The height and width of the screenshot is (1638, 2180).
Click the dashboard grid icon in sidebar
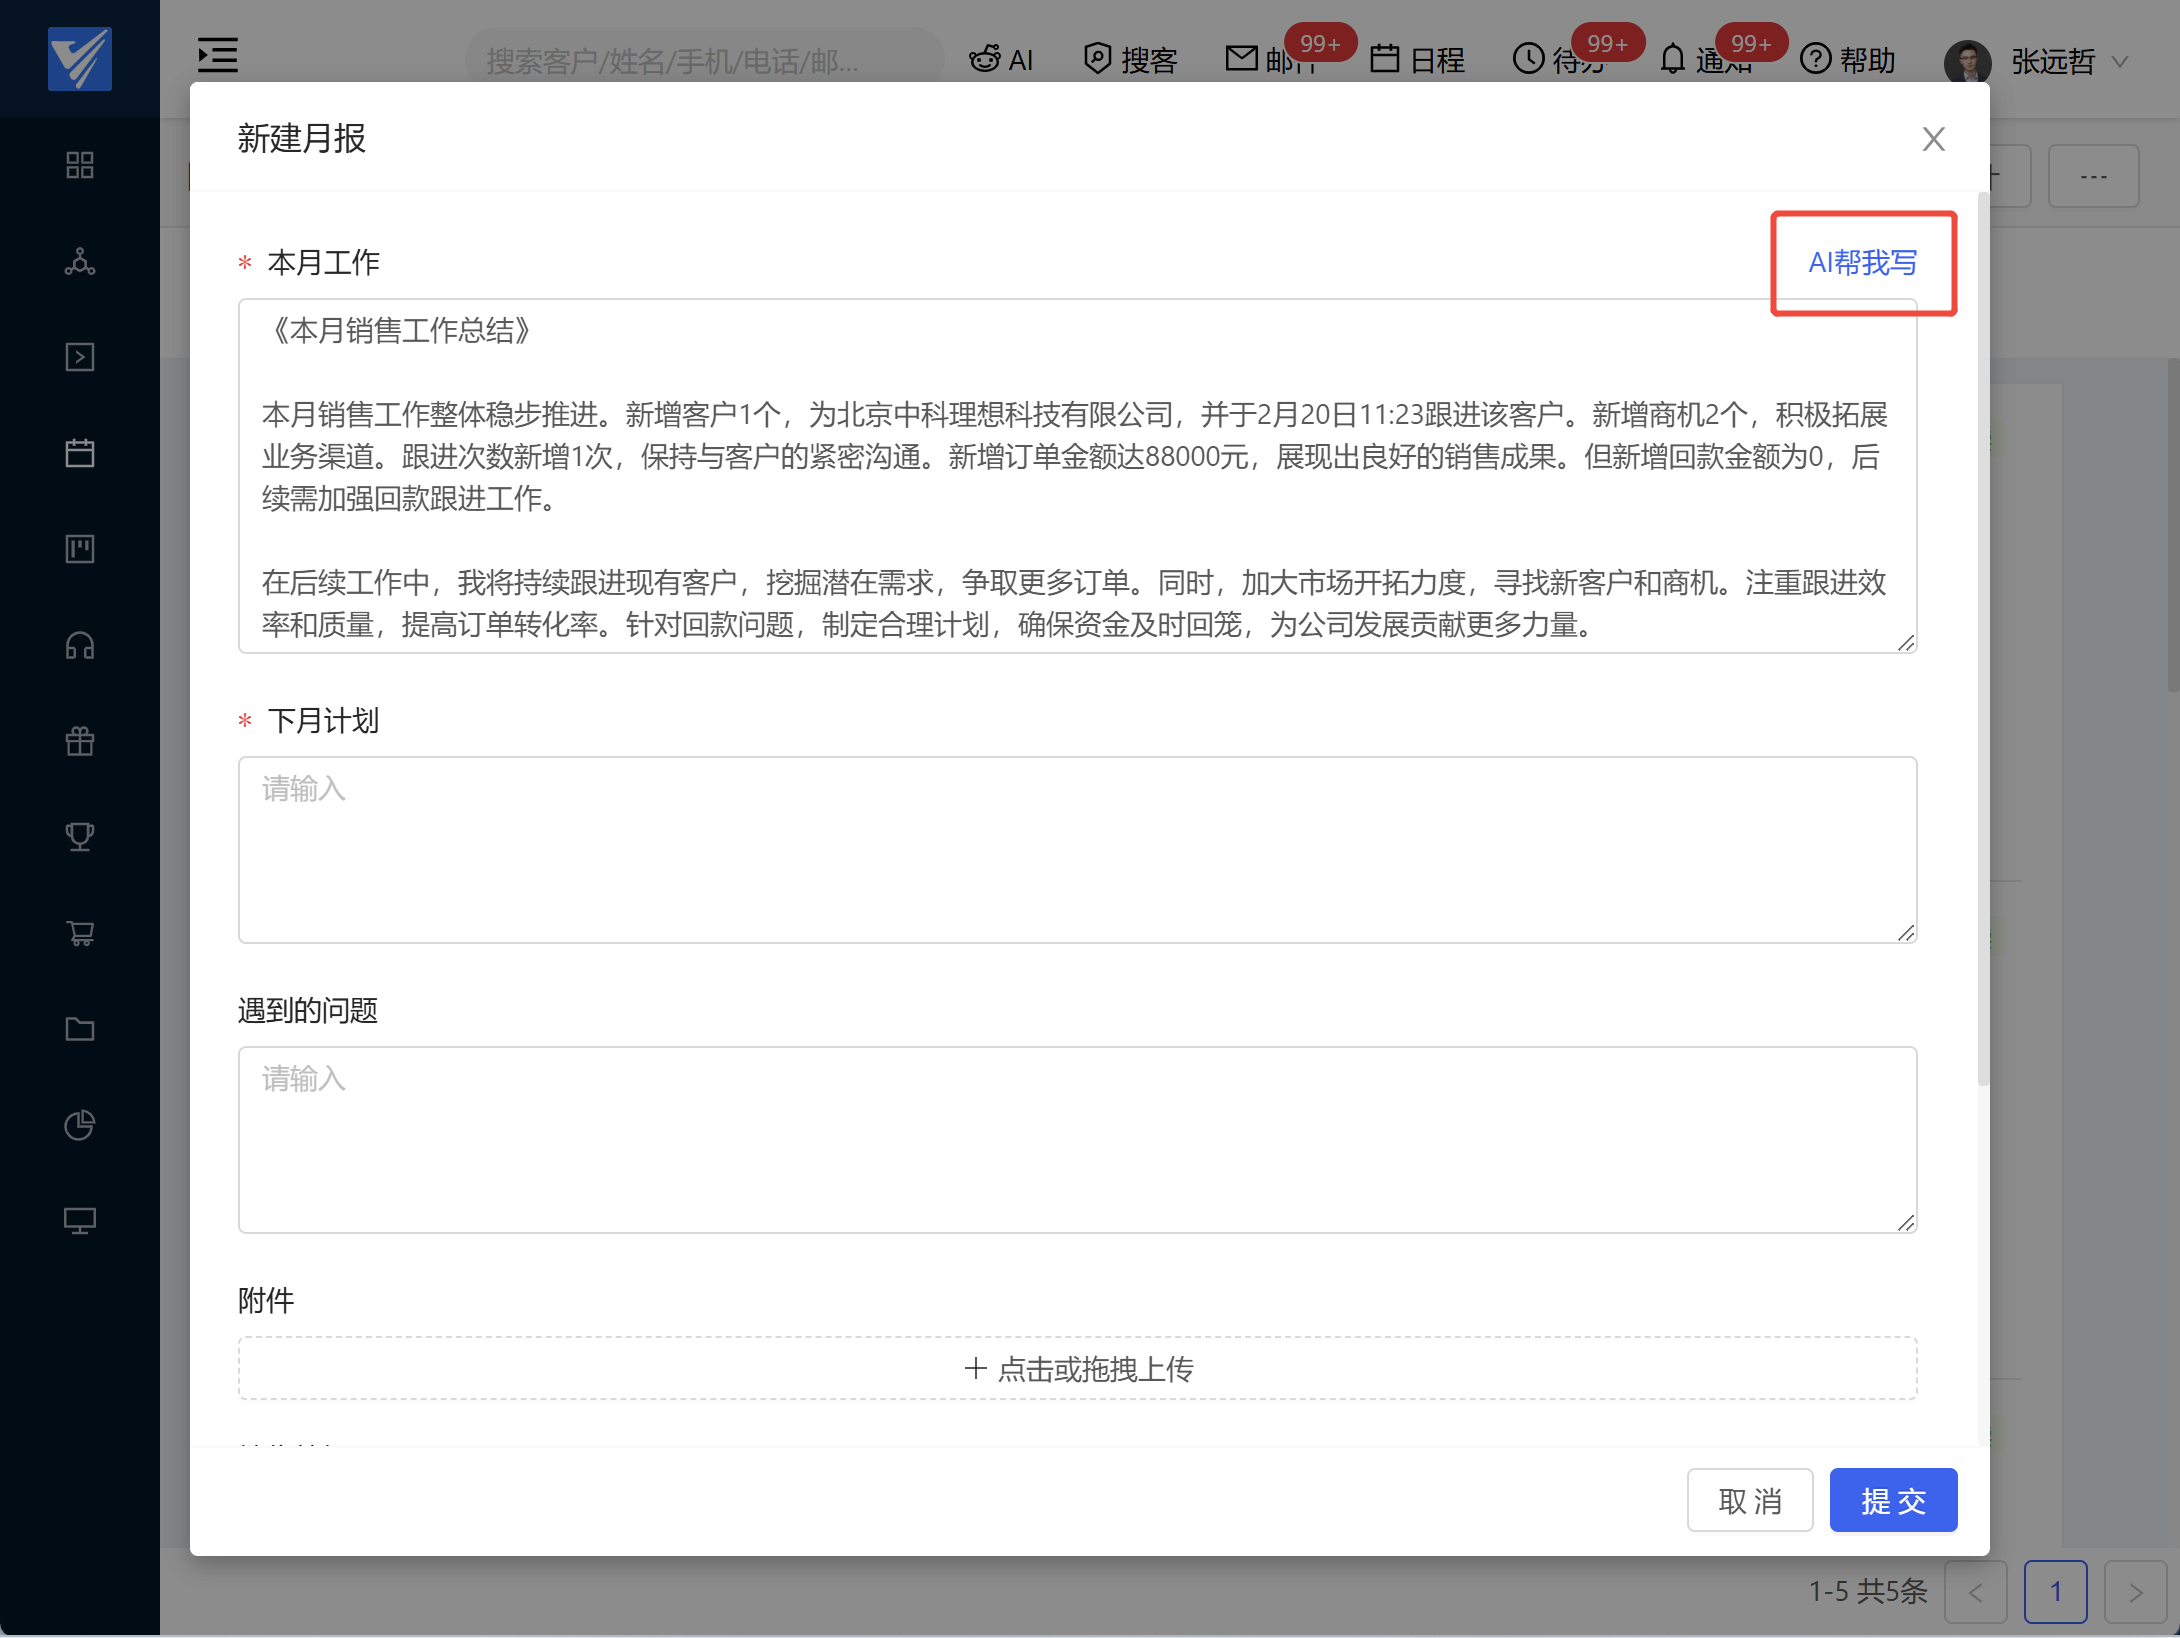pos(80,165)
